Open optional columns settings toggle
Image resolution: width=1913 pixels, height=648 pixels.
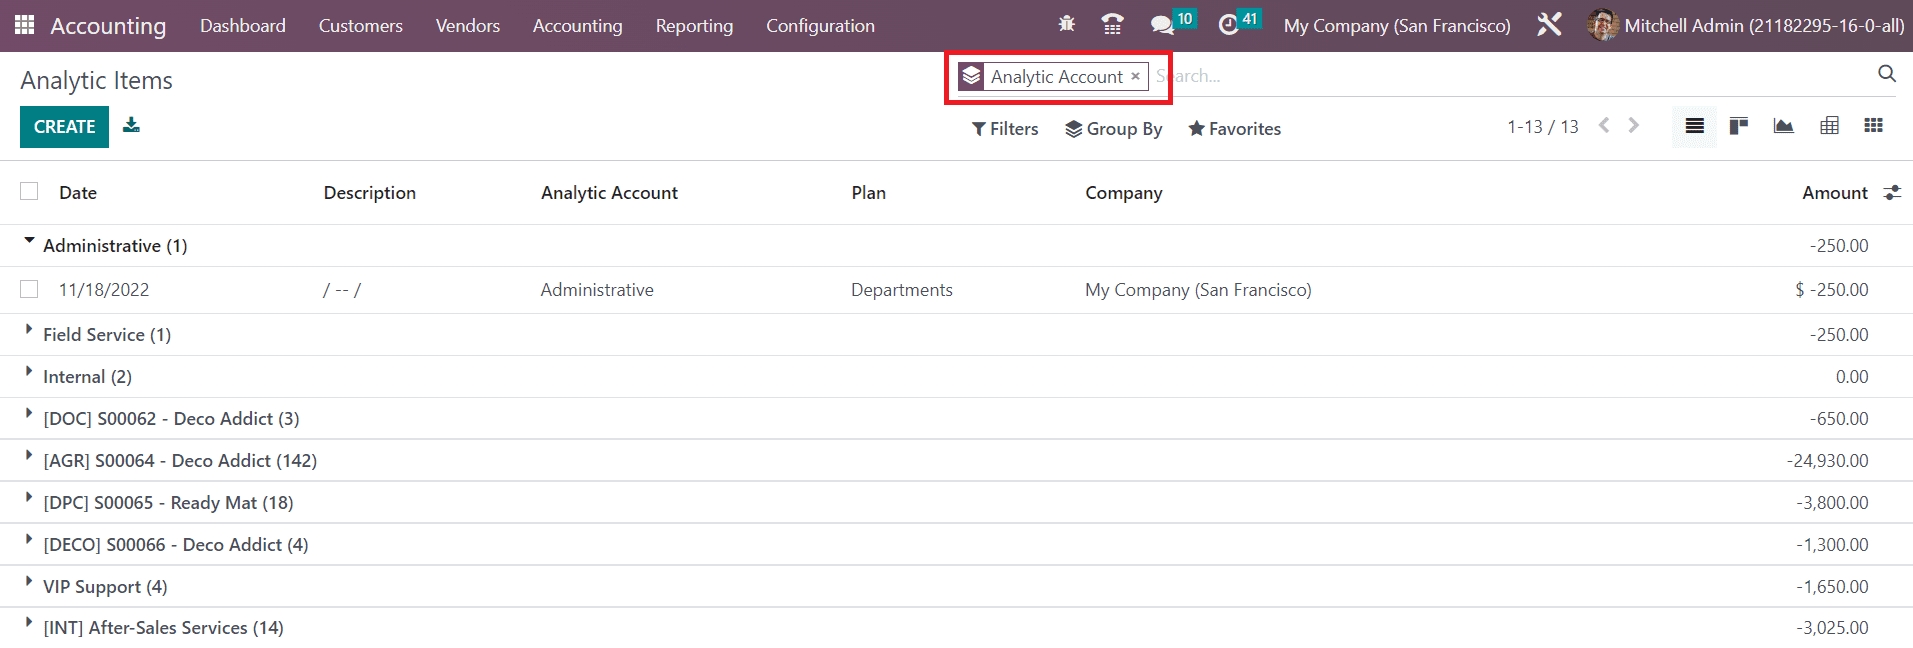tap(1892, 193)
